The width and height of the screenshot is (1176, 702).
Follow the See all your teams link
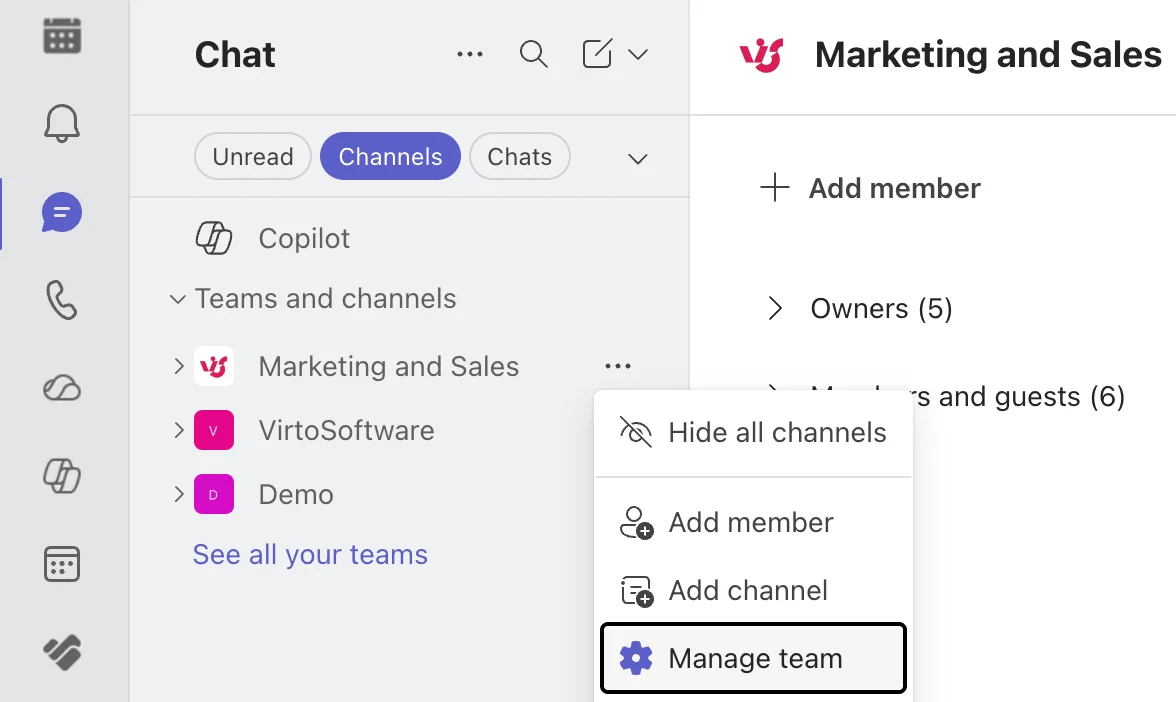point(310,554)
